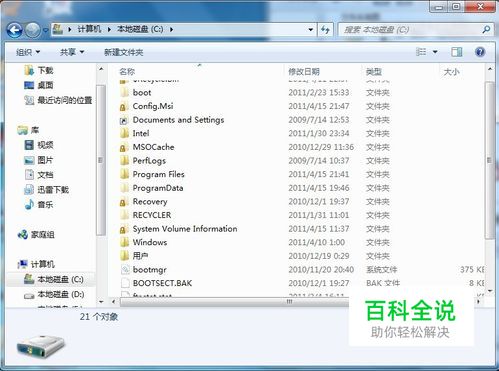The width and height of the screenshot is (499, 371).
Task: Select the 用户 folder icon
Action: 124,256
